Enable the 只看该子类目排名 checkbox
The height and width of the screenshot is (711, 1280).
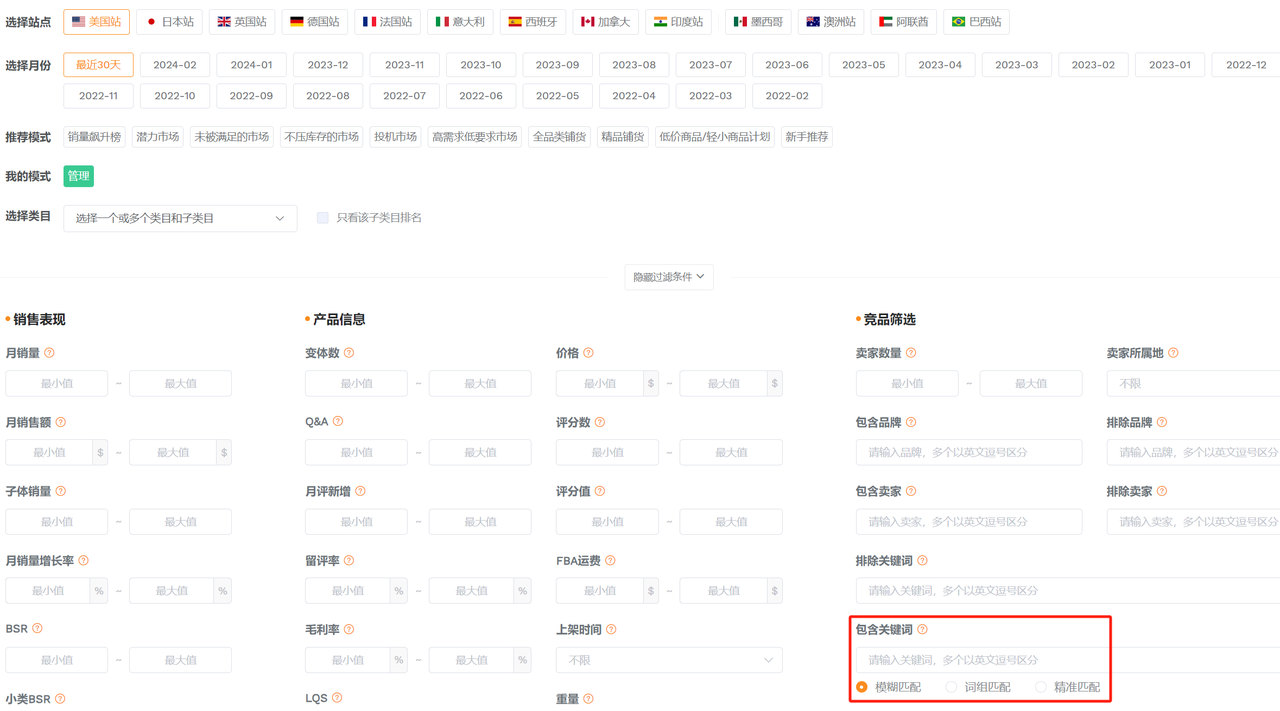click(x=323, y=218)
